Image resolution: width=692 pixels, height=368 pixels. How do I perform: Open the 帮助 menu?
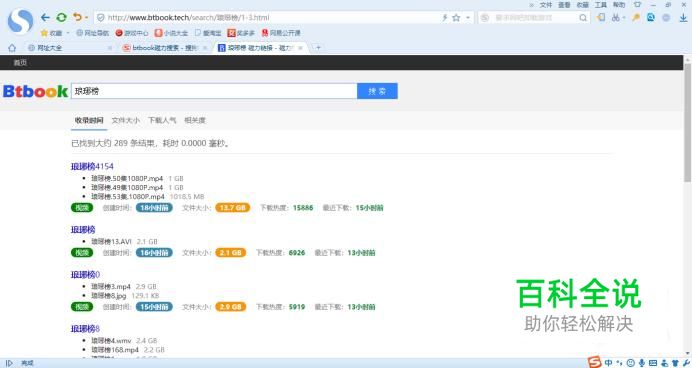[619, 5]
